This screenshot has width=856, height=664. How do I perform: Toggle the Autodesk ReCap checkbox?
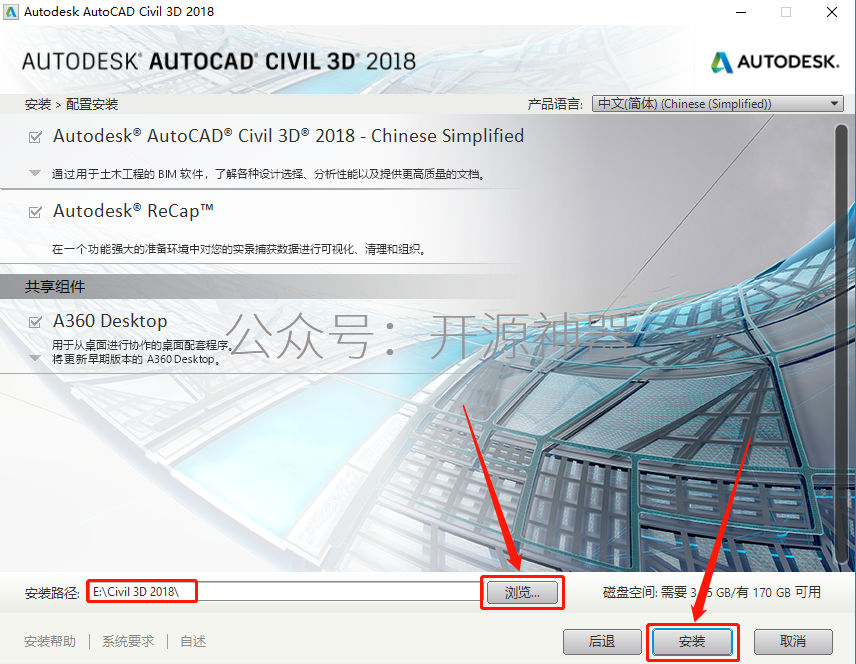(x=35, y=211)
